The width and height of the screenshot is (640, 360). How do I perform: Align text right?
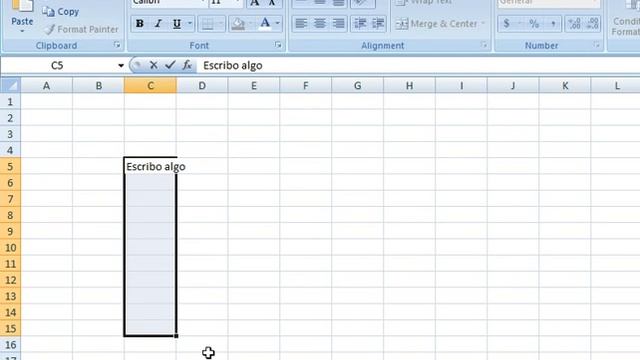coord(338,24)
